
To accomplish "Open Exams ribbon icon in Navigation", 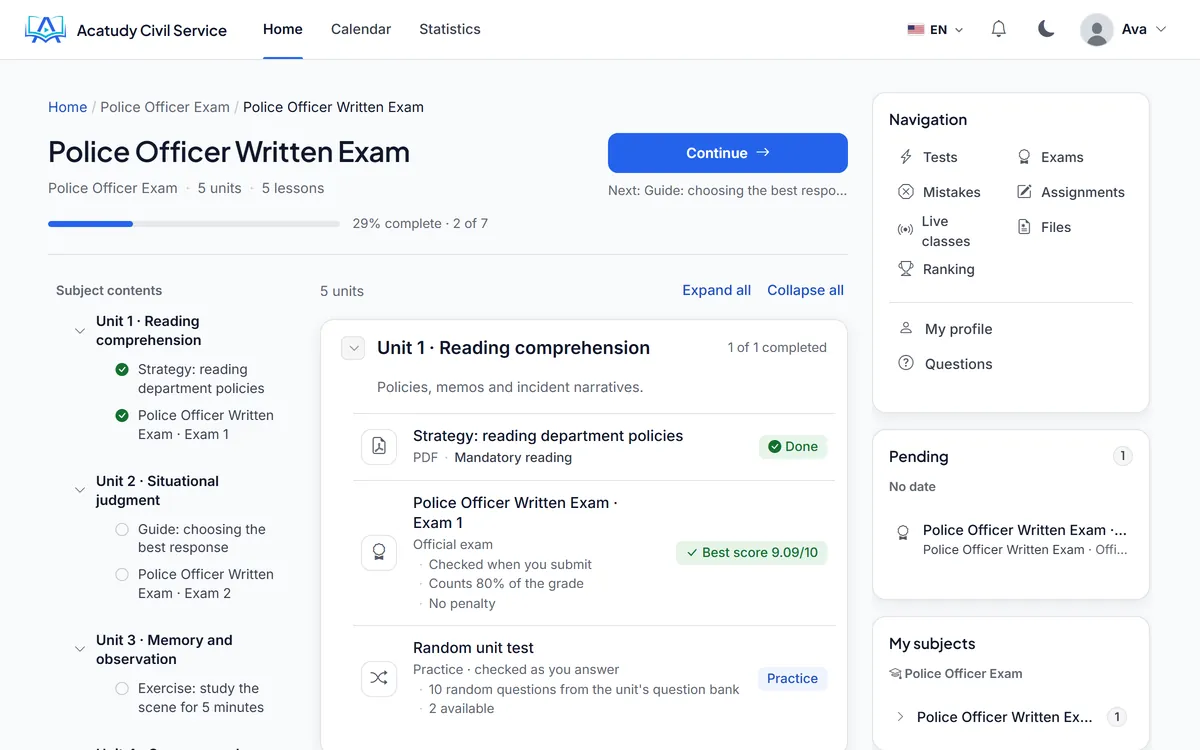I will [x=1024, y=157].
